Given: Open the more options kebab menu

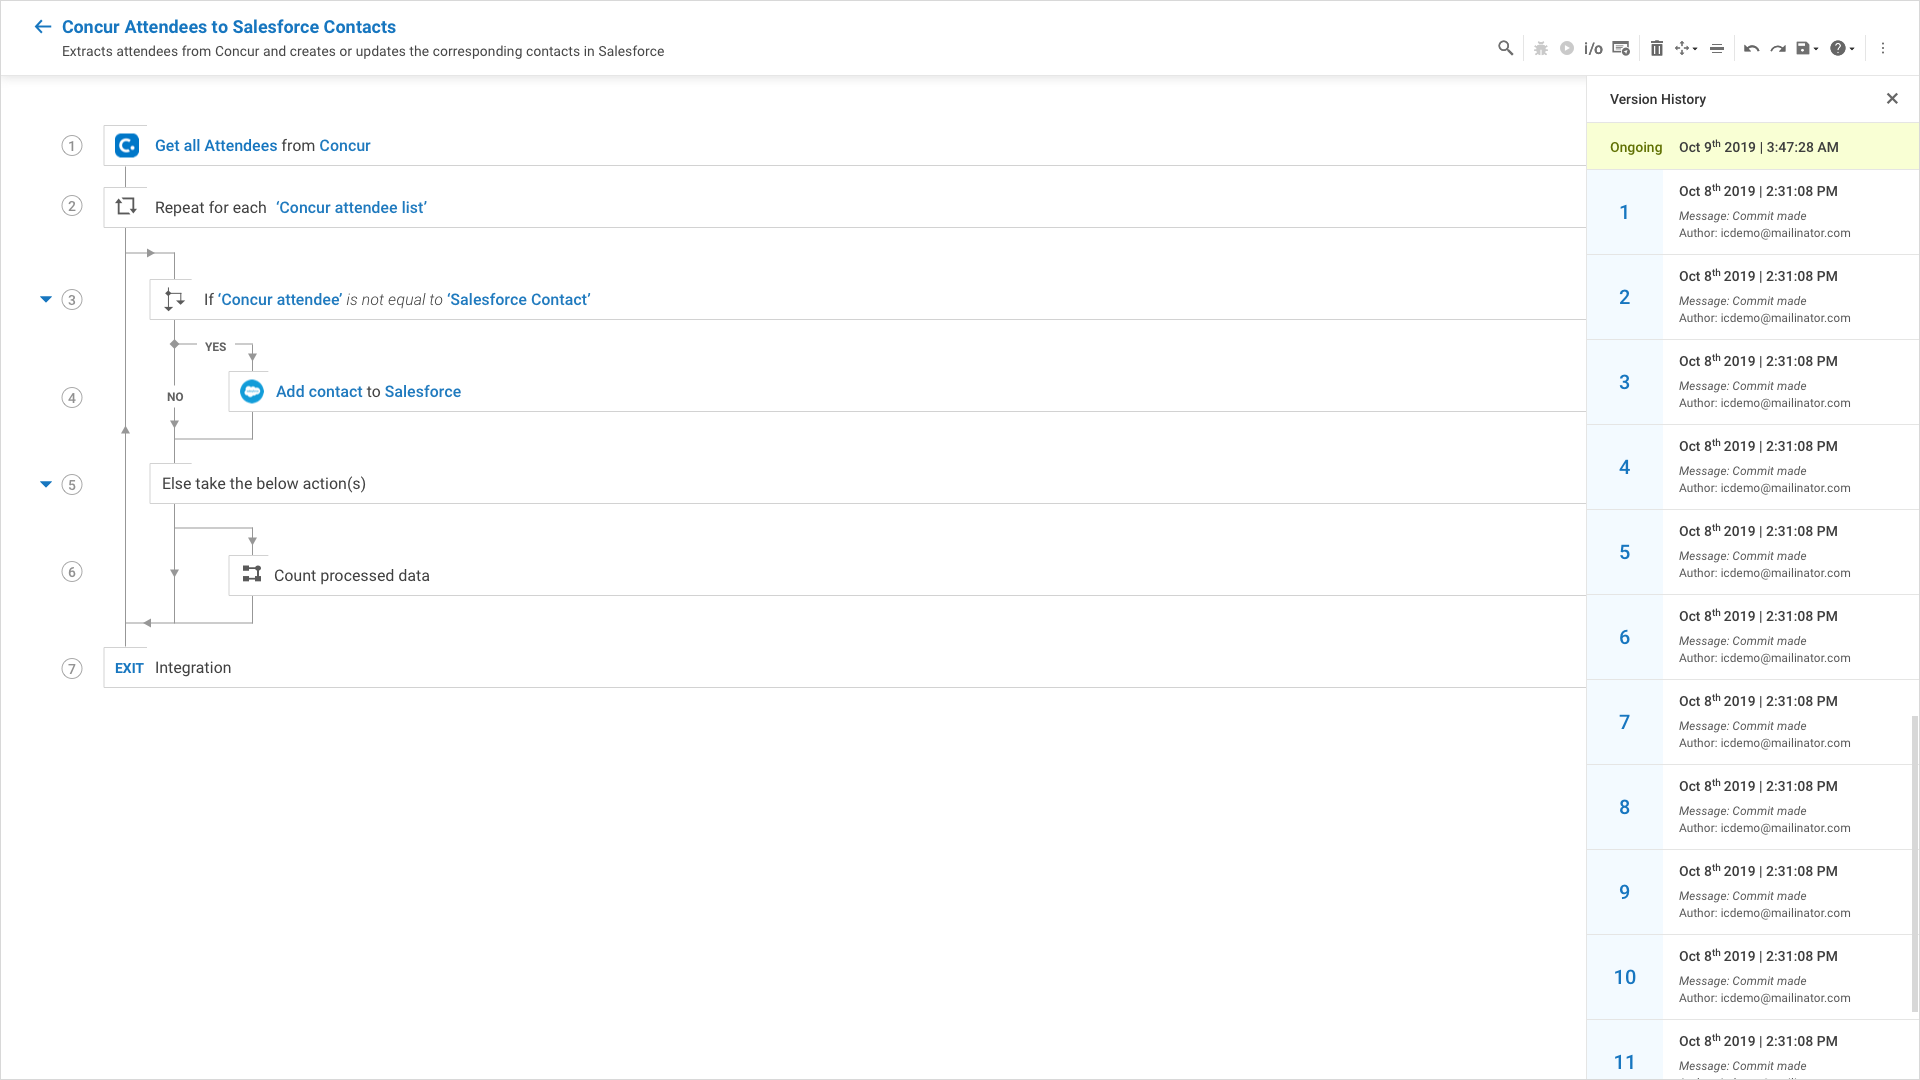Looking at the screenshot, I should pyautogui.click(x=1883, y=48).
